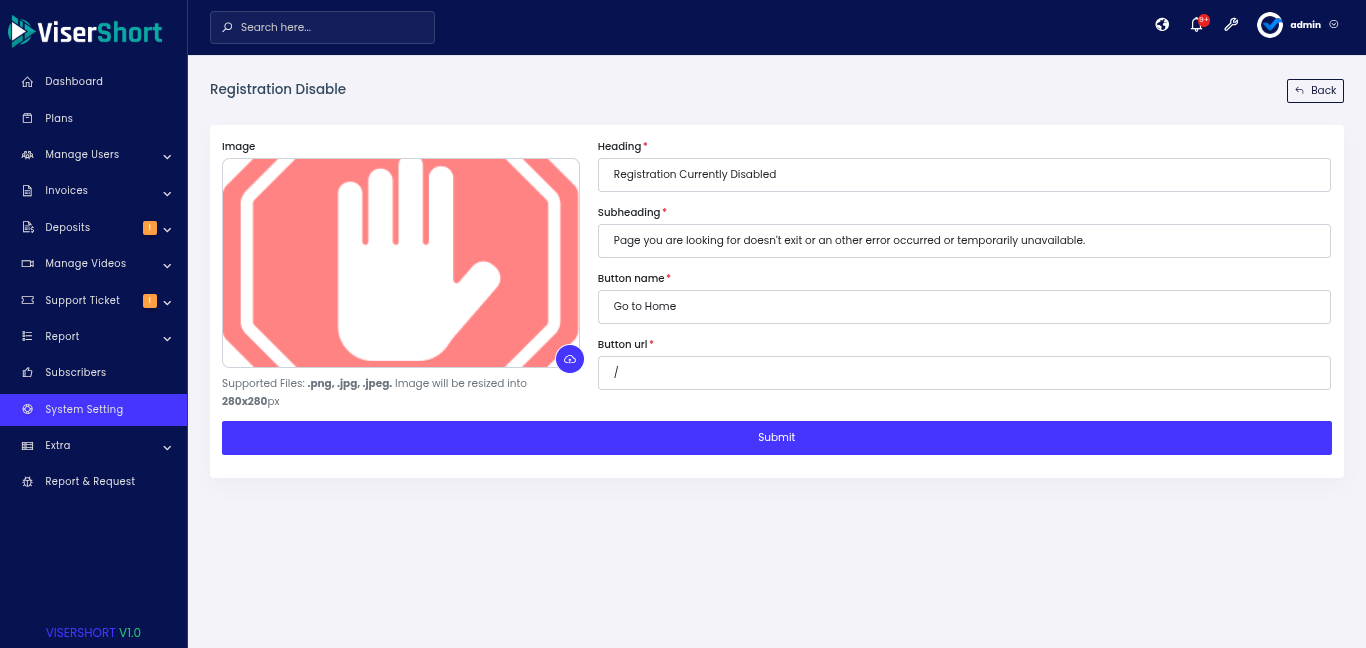Image resolution: width=1366 pixels, height=648 pixels.
Task: Click the wrench settings icon
Action: pos(1231,25)
